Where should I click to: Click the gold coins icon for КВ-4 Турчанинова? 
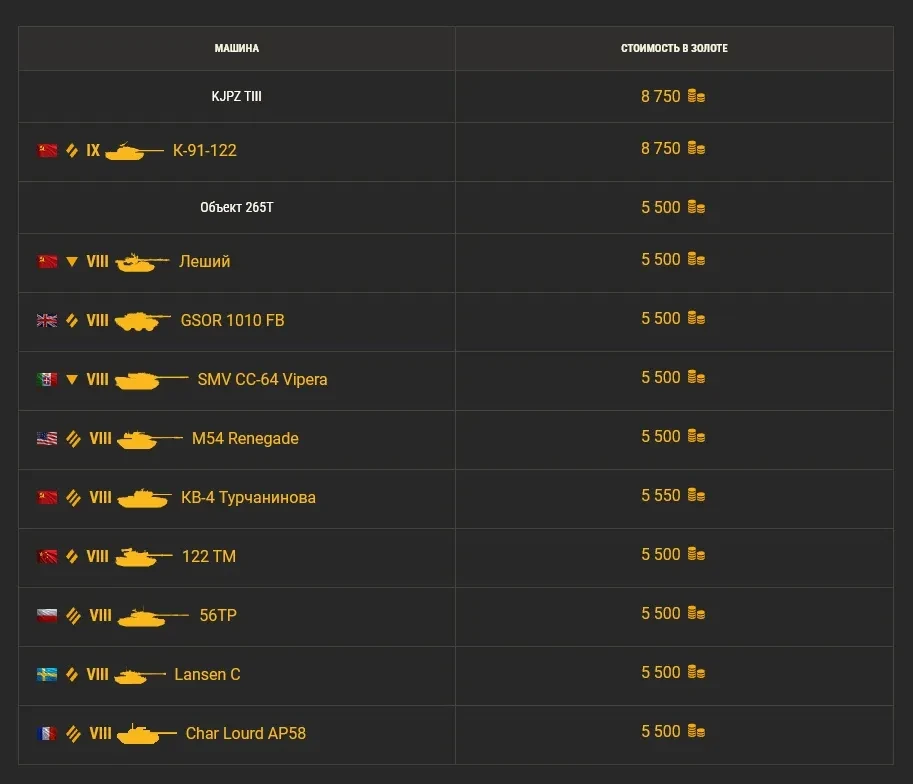[x=696, y=496]
